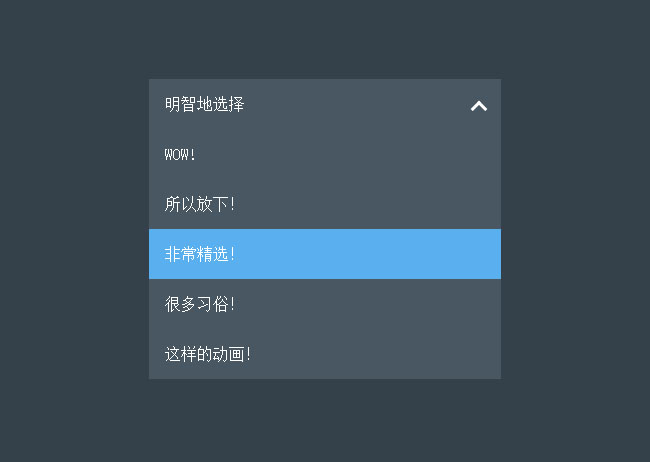The image size is (650, 462).
Task: Click the upward chevron arrow icon
Action: coord(479,105)
